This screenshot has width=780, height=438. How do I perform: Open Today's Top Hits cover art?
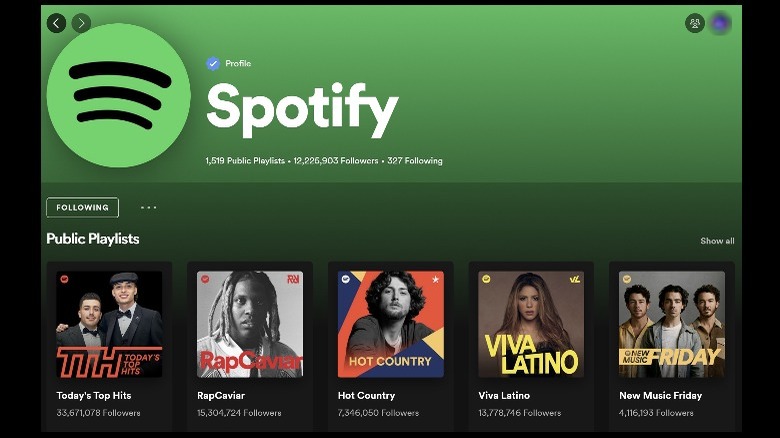tap(109, 324)
